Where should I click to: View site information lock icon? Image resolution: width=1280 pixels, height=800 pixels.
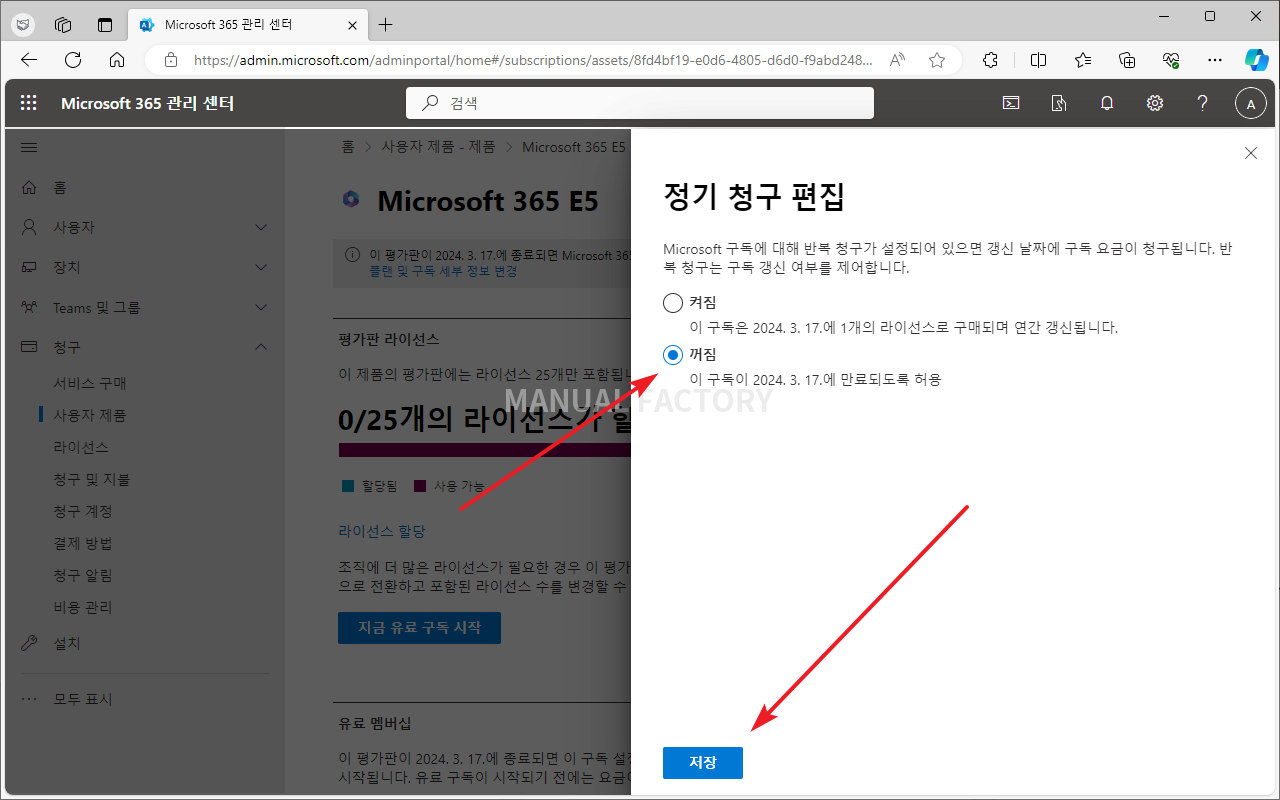click(170, 60)
